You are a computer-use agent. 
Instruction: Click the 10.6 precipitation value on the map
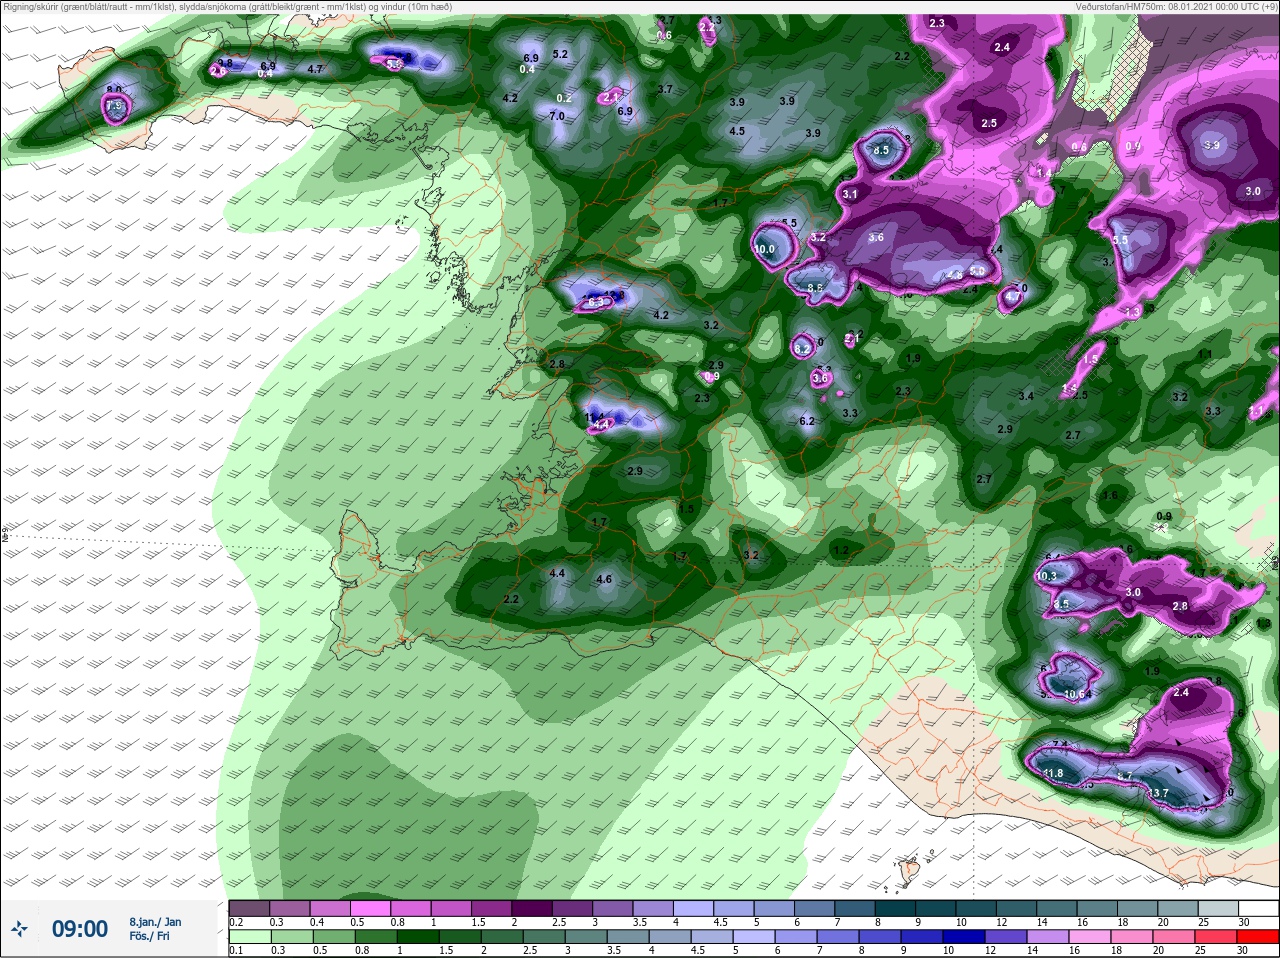pos(1075,694)
